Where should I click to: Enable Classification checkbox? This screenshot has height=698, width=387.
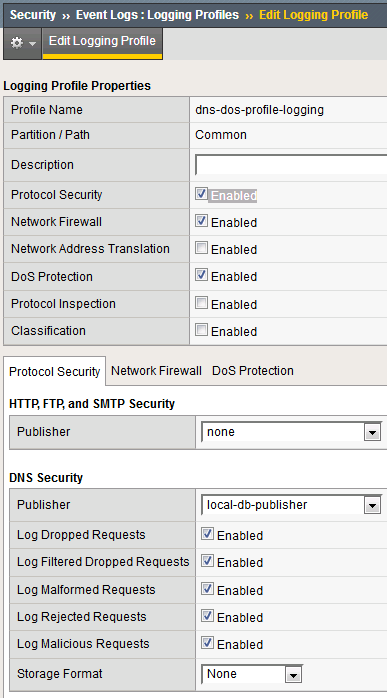pos(201,330)
